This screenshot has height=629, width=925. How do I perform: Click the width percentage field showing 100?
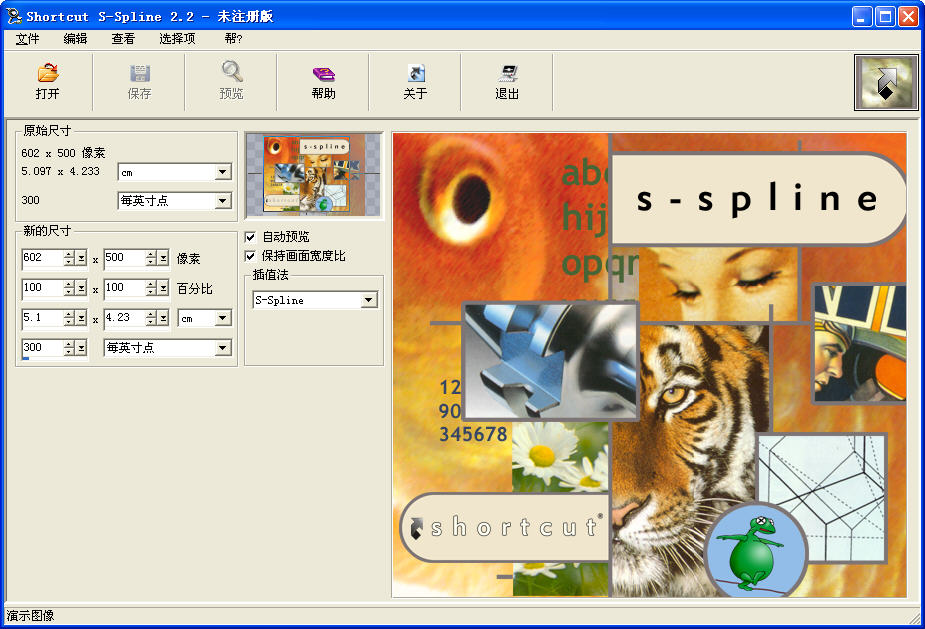pos(42,288)
